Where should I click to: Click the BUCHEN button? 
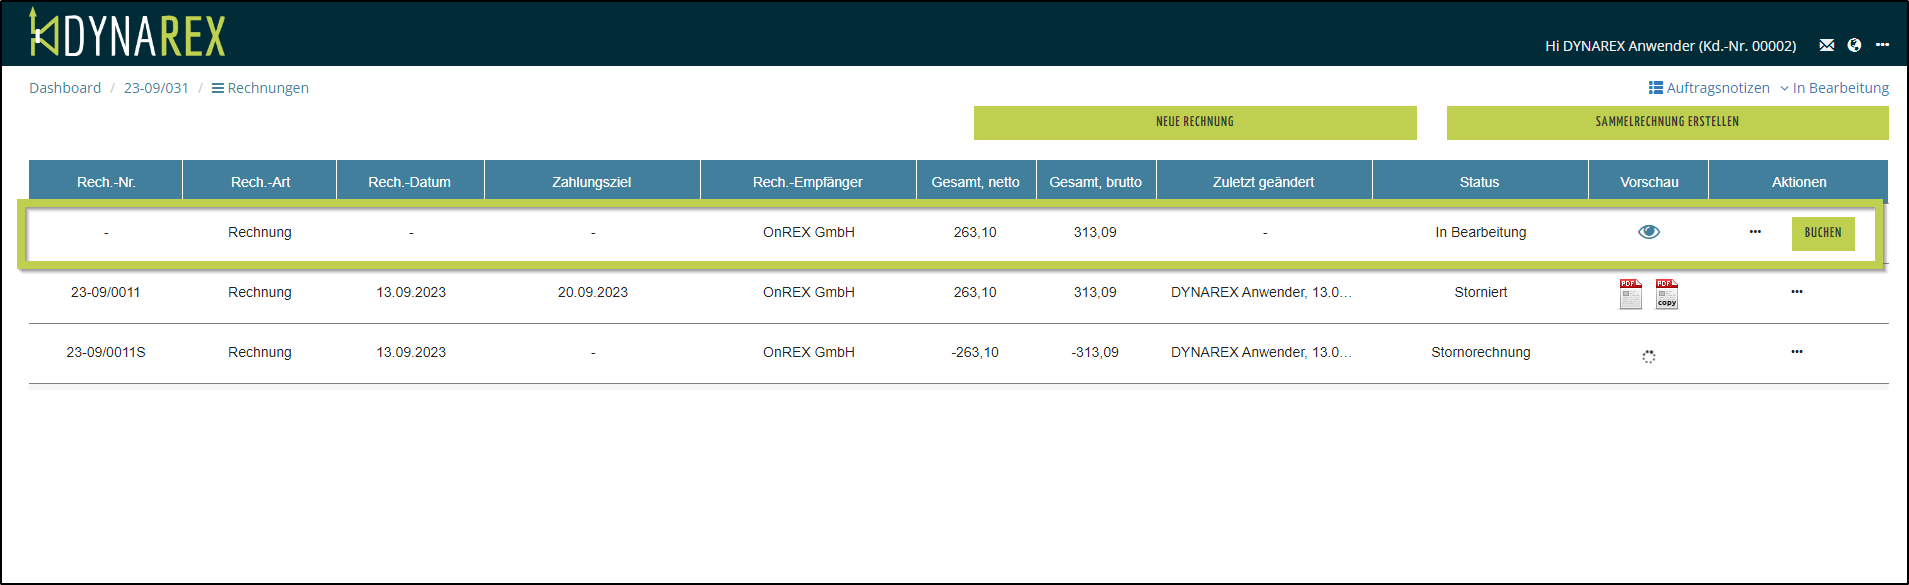1822,233
